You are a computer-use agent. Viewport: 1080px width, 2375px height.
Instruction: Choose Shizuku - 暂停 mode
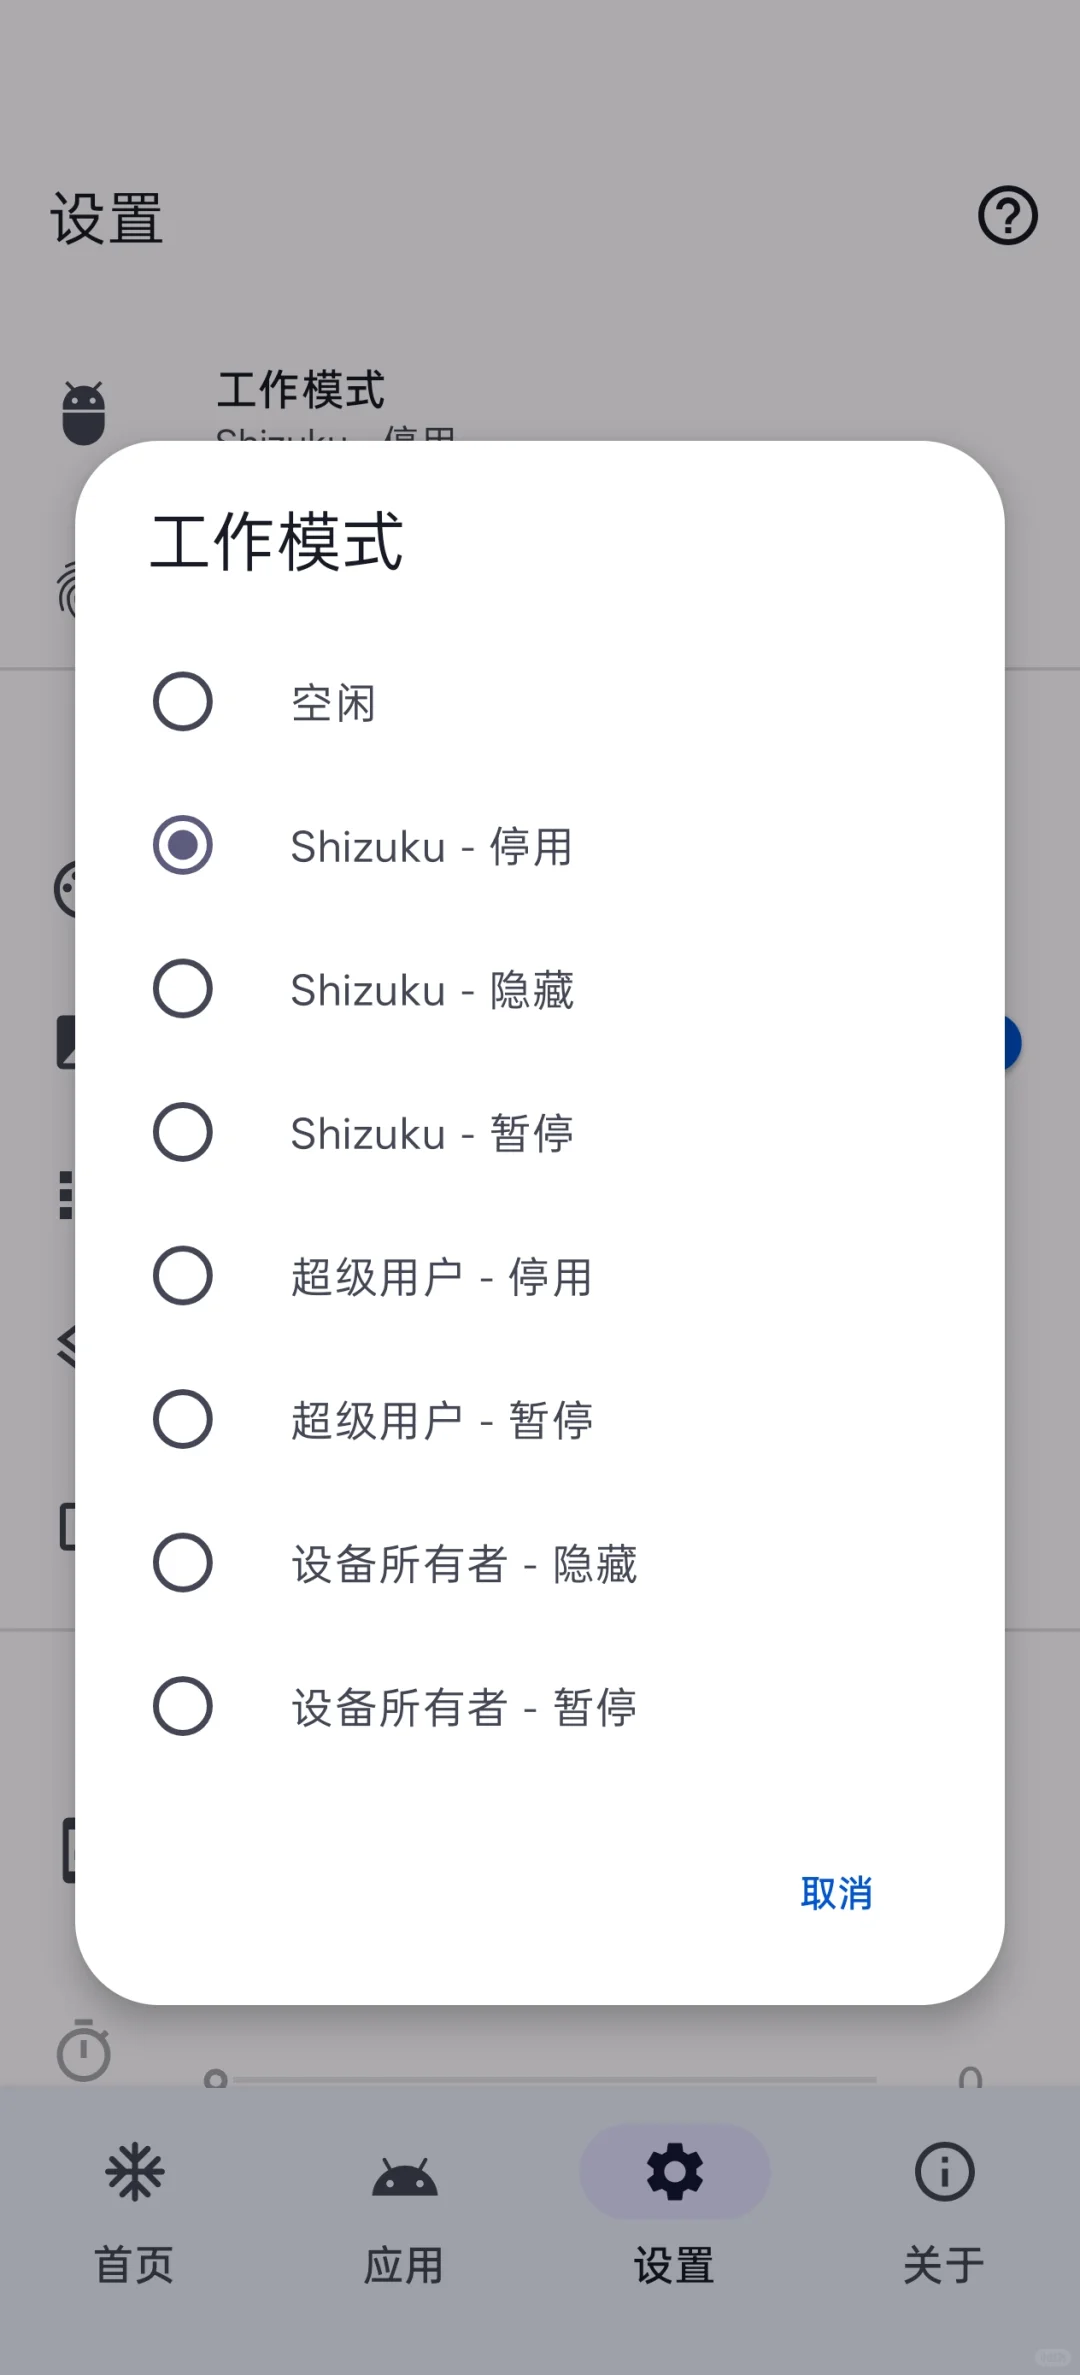(x=183, y=1132)
